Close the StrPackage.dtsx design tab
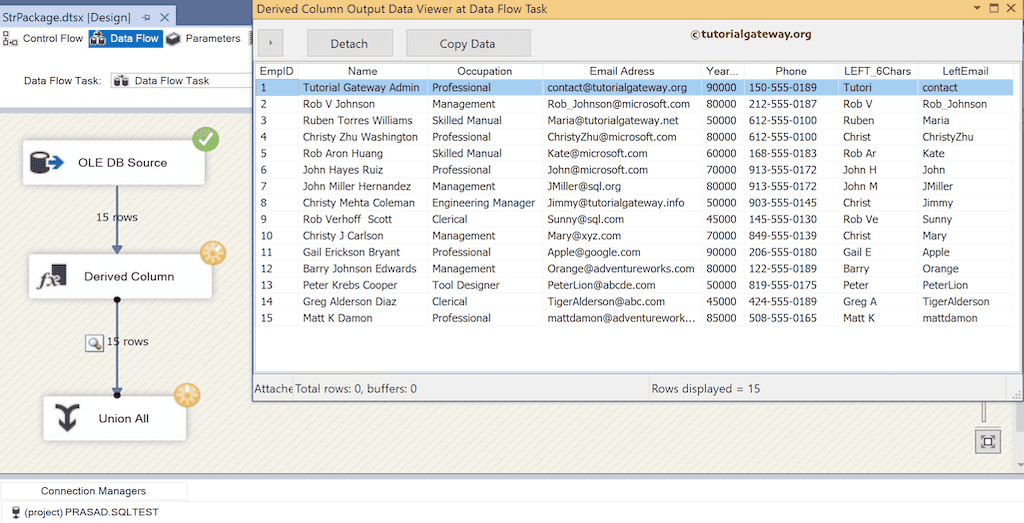 coord(165,18)
